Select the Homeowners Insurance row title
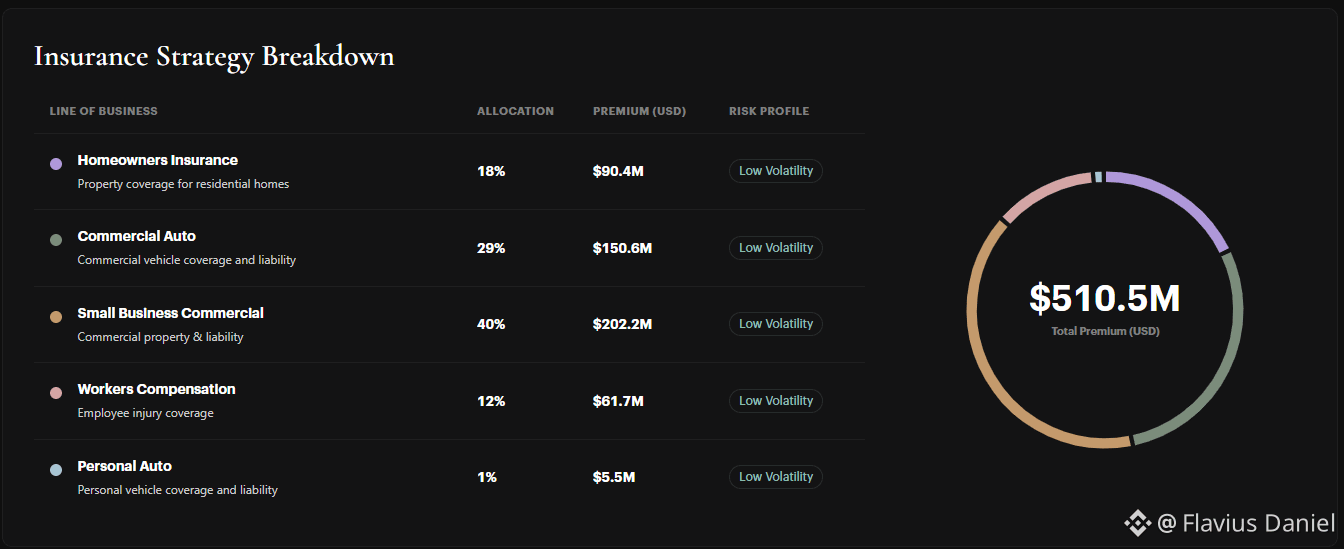 [158, 160]
